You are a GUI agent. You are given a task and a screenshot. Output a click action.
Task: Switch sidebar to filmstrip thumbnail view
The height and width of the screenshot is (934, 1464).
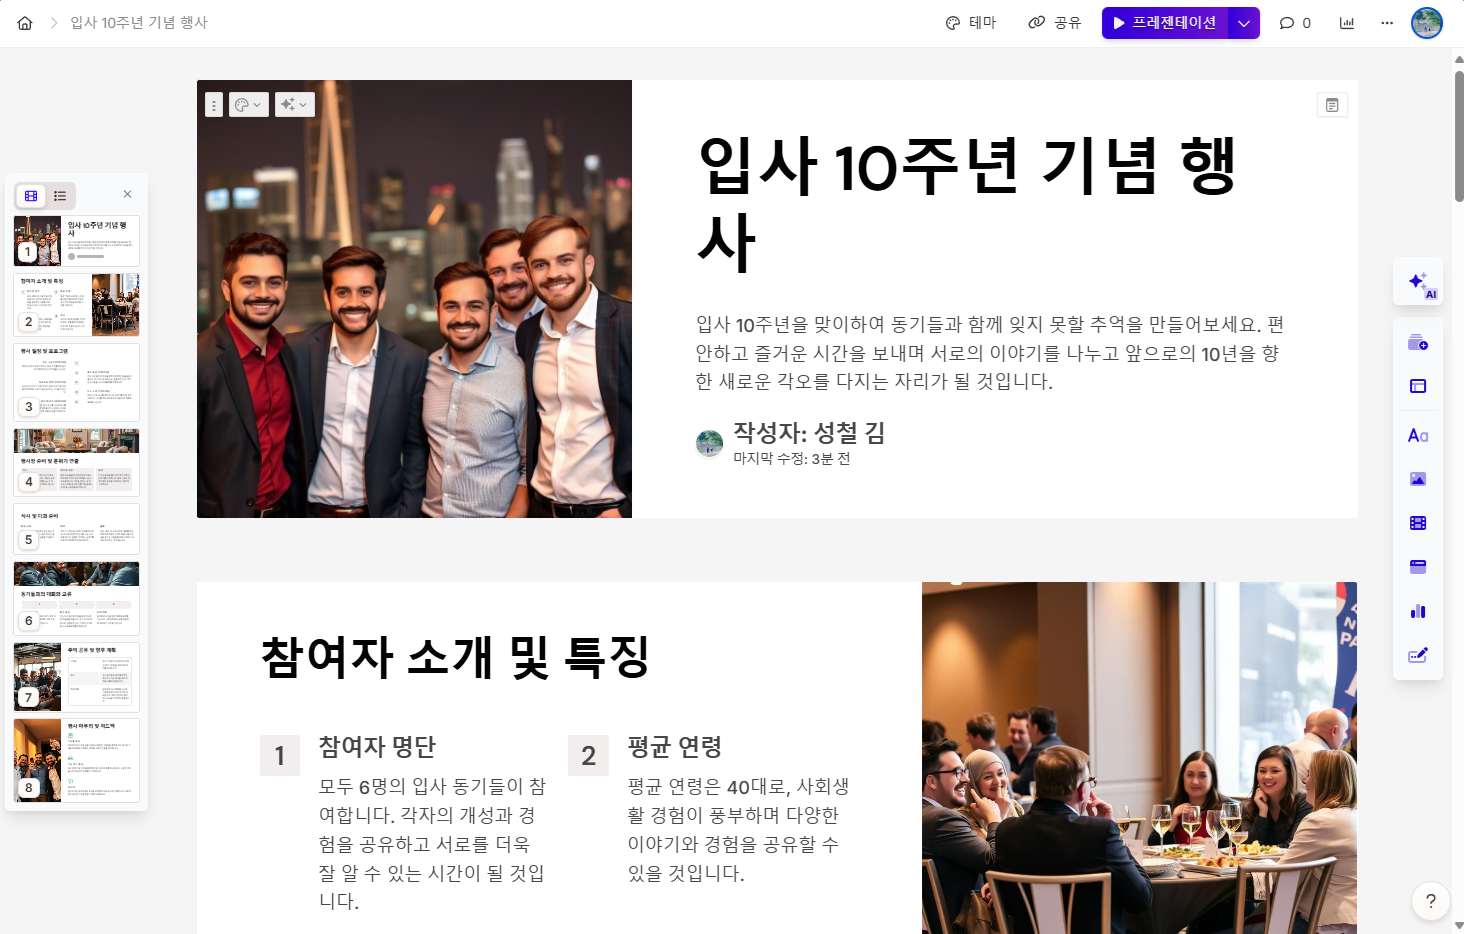[x=31, y=196]
